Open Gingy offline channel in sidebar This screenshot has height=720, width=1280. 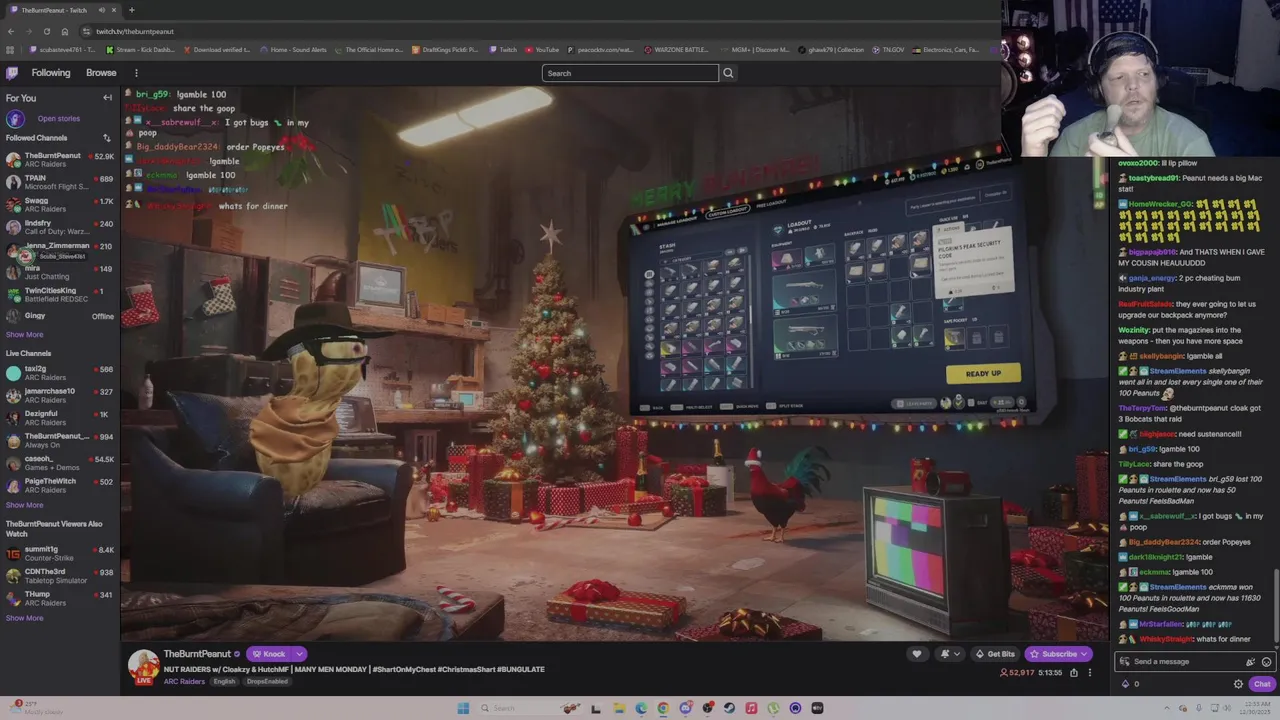point(60,316)
